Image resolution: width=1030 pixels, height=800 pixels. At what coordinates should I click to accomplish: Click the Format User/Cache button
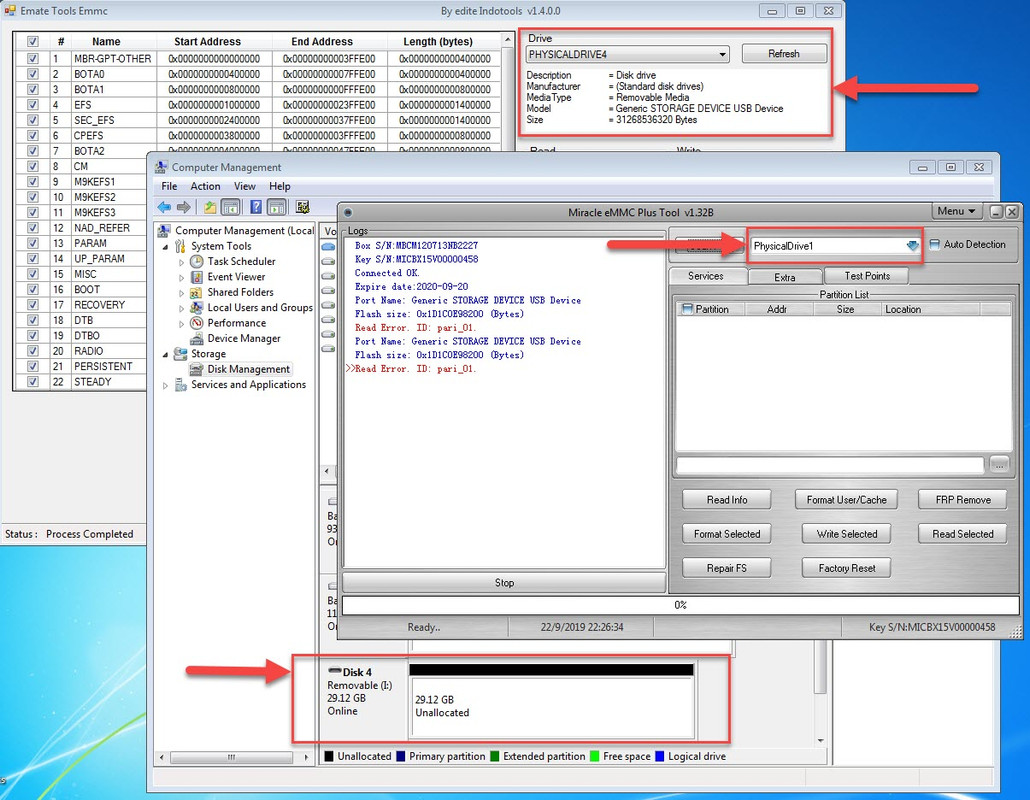pyautogui.click(x=846, y=500)
